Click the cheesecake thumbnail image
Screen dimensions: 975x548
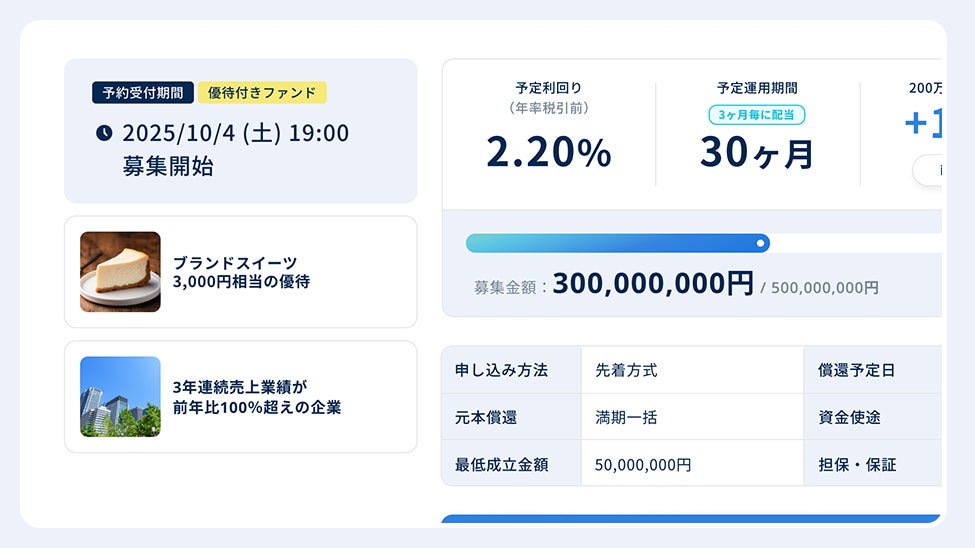pos(120,272)
